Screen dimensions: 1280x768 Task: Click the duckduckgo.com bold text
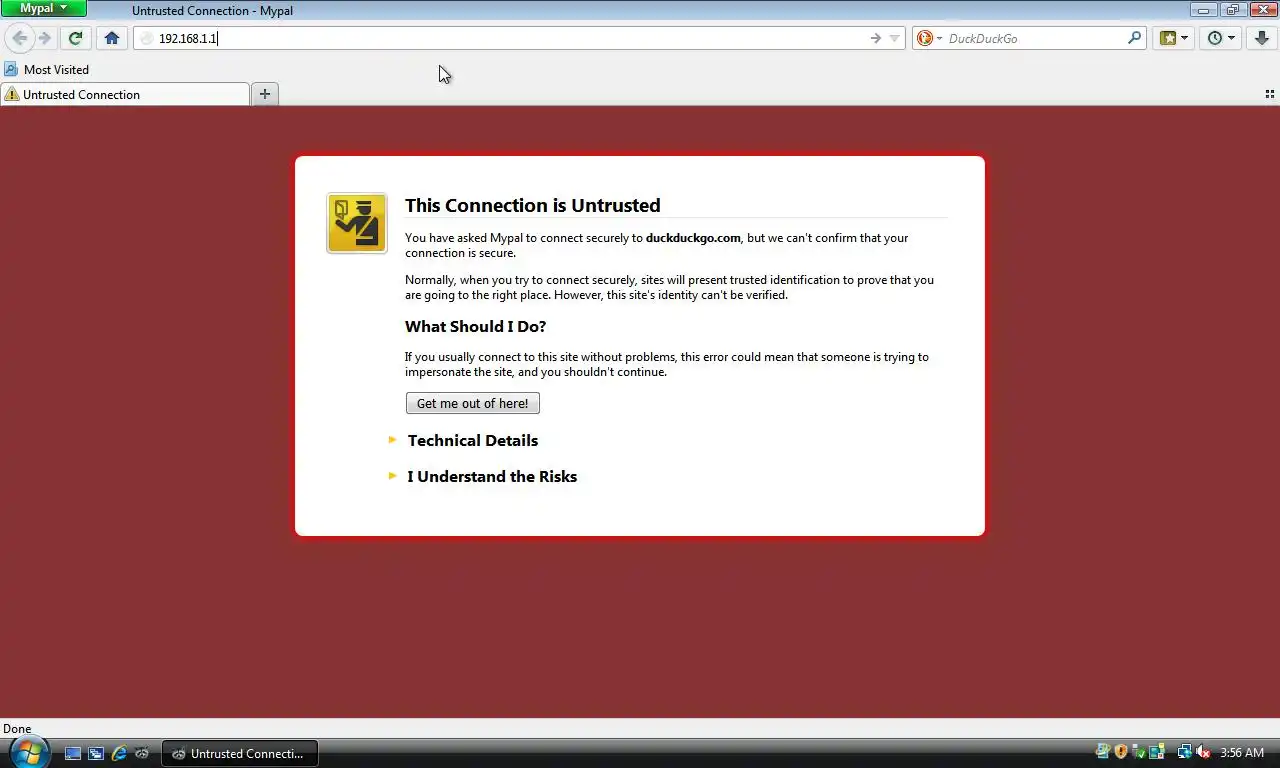693,238
